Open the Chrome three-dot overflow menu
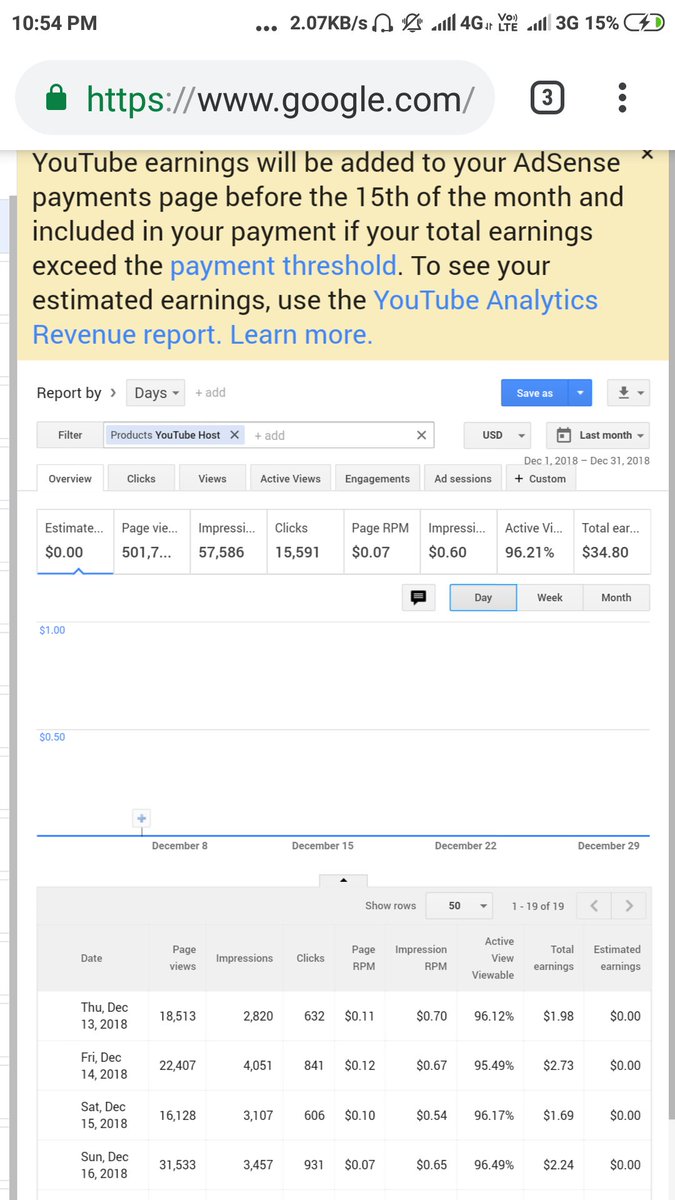675x1200 pixels. pyautogui.click(x=622, y=97)
